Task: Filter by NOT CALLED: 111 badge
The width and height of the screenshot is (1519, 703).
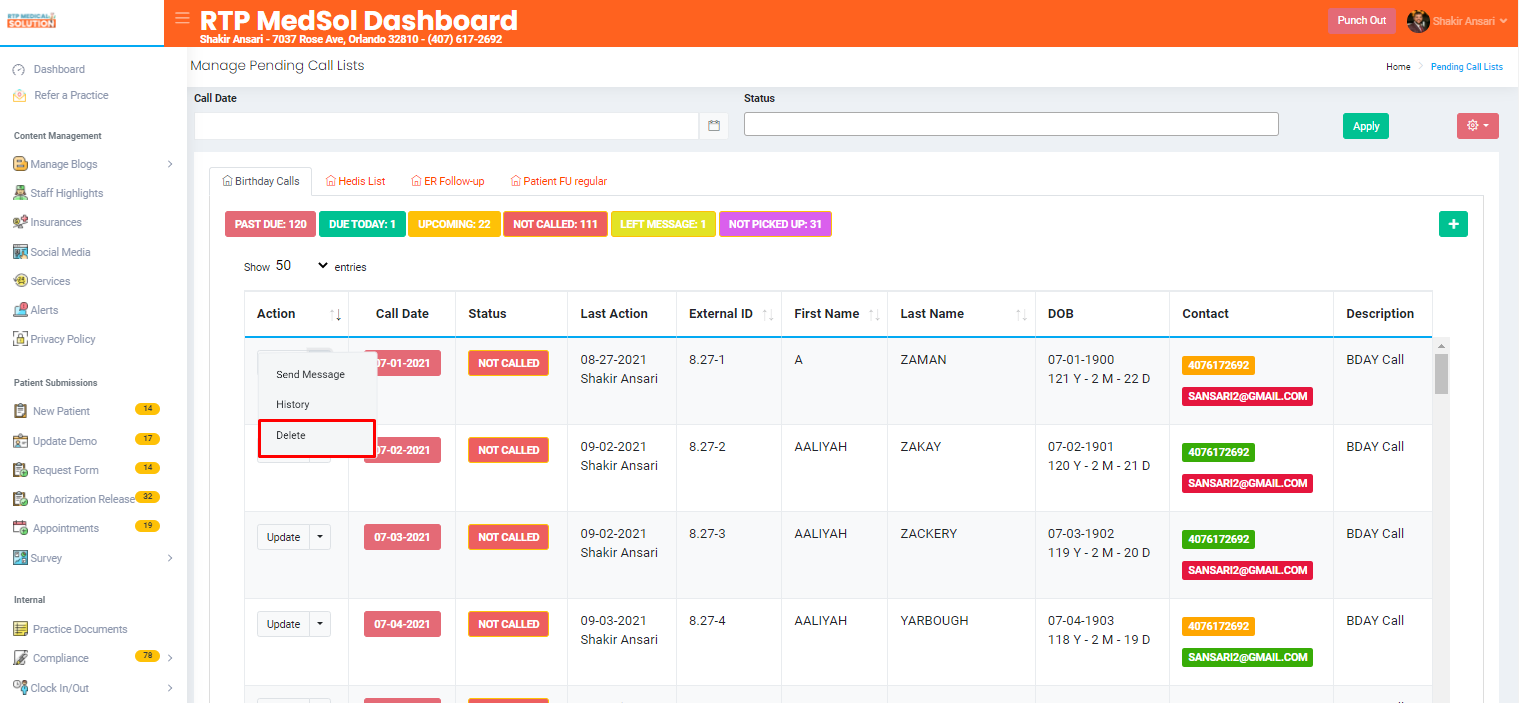Action: click(555, 224)
